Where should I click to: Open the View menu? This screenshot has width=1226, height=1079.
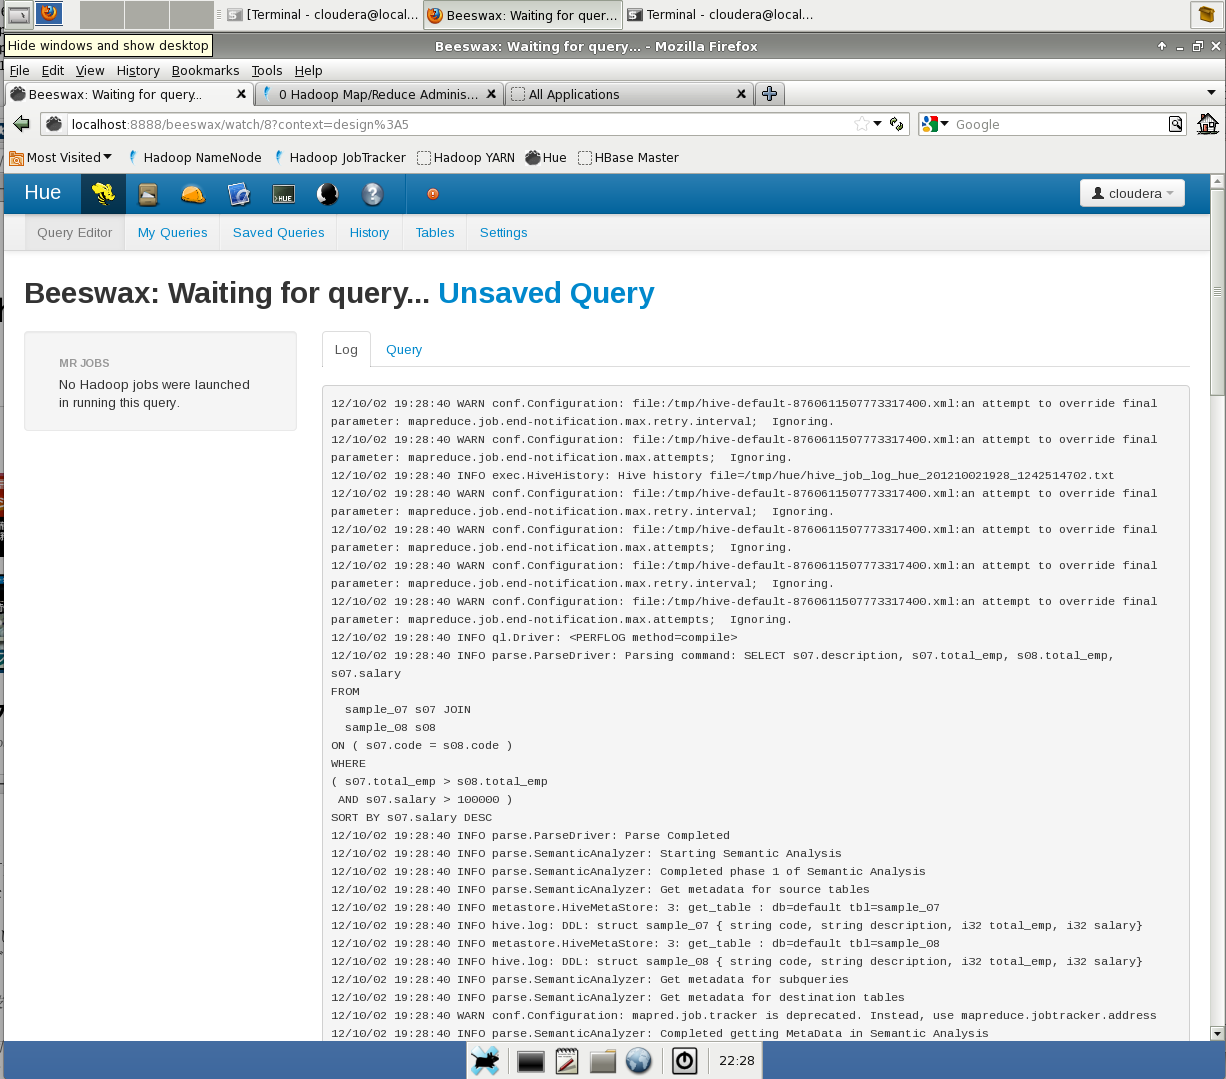coord(90,70)
